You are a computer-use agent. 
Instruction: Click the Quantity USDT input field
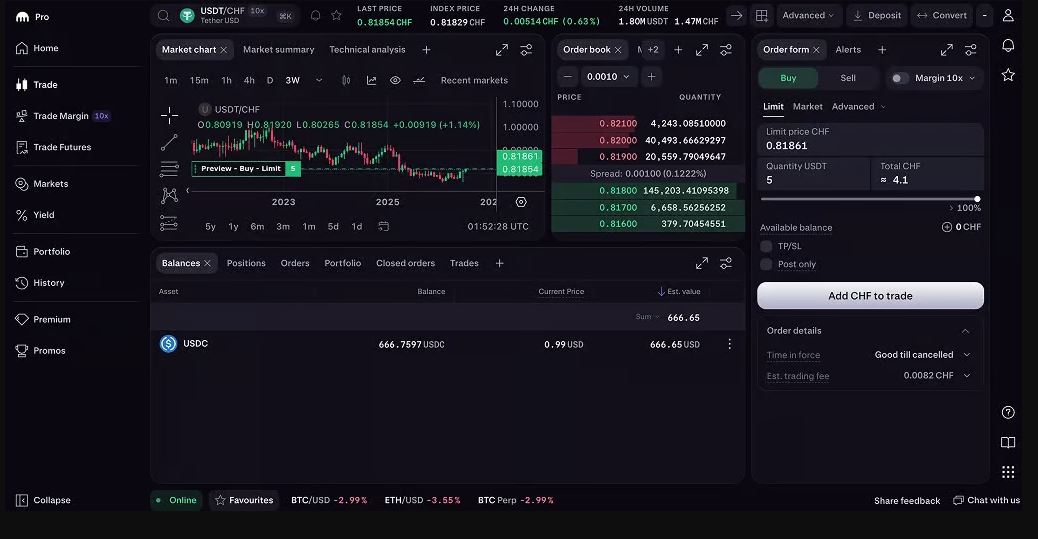[x=814, y=173]
